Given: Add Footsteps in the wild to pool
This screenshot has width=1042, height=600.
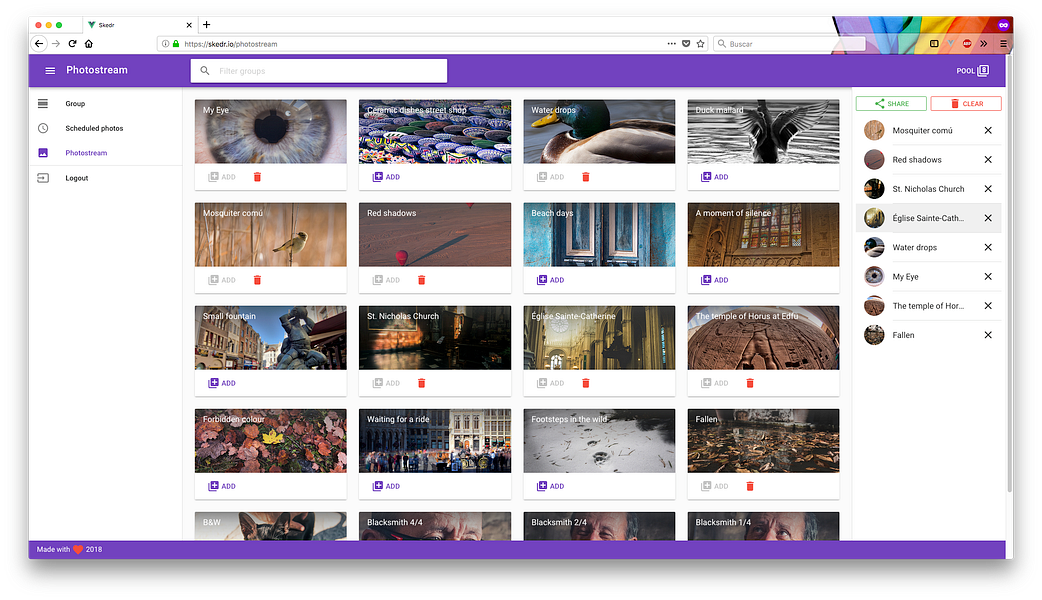Looking at the screenshot, I should (550, 486).
